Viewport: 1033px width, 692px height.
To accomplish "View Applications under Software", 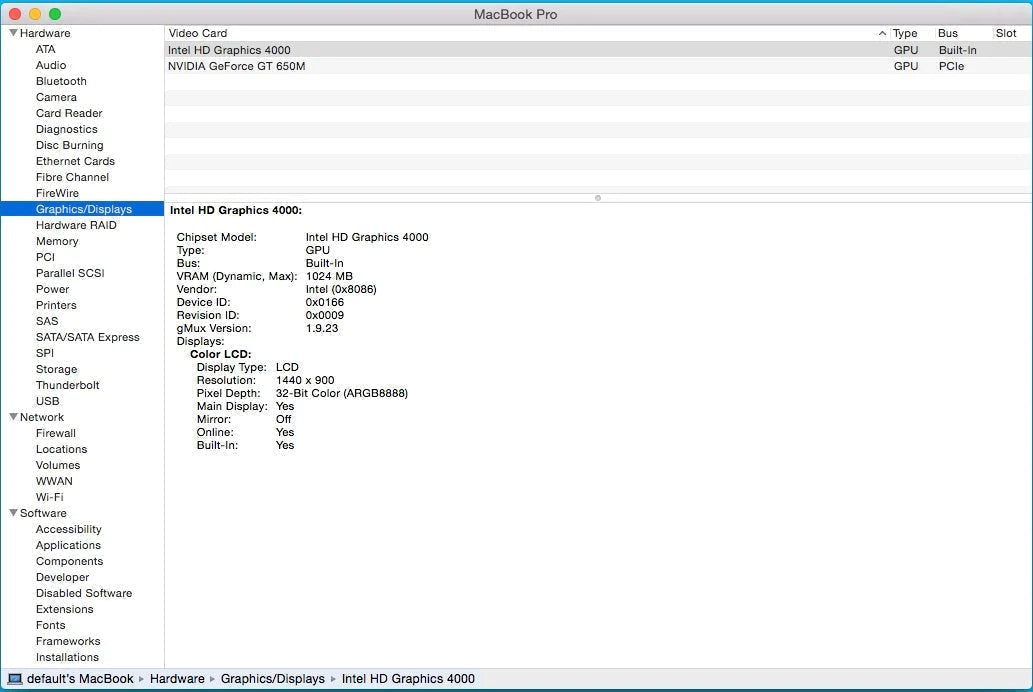I will tap(68, 545).
